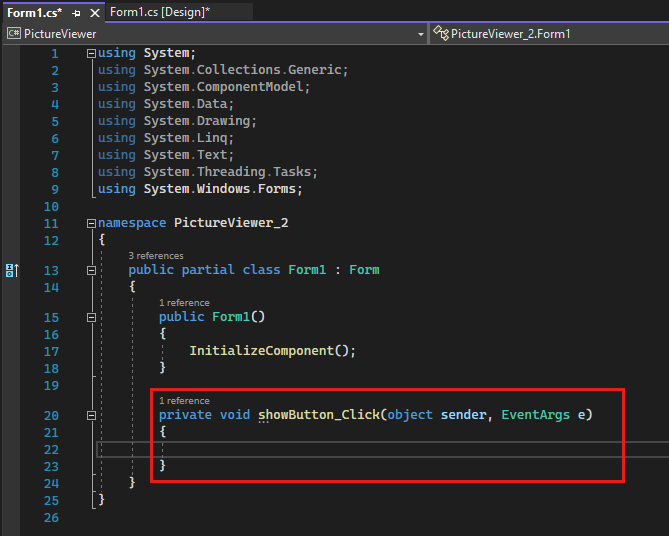
Task: Click the pin icon on Form1.cs tab
Action: (77, 13)
